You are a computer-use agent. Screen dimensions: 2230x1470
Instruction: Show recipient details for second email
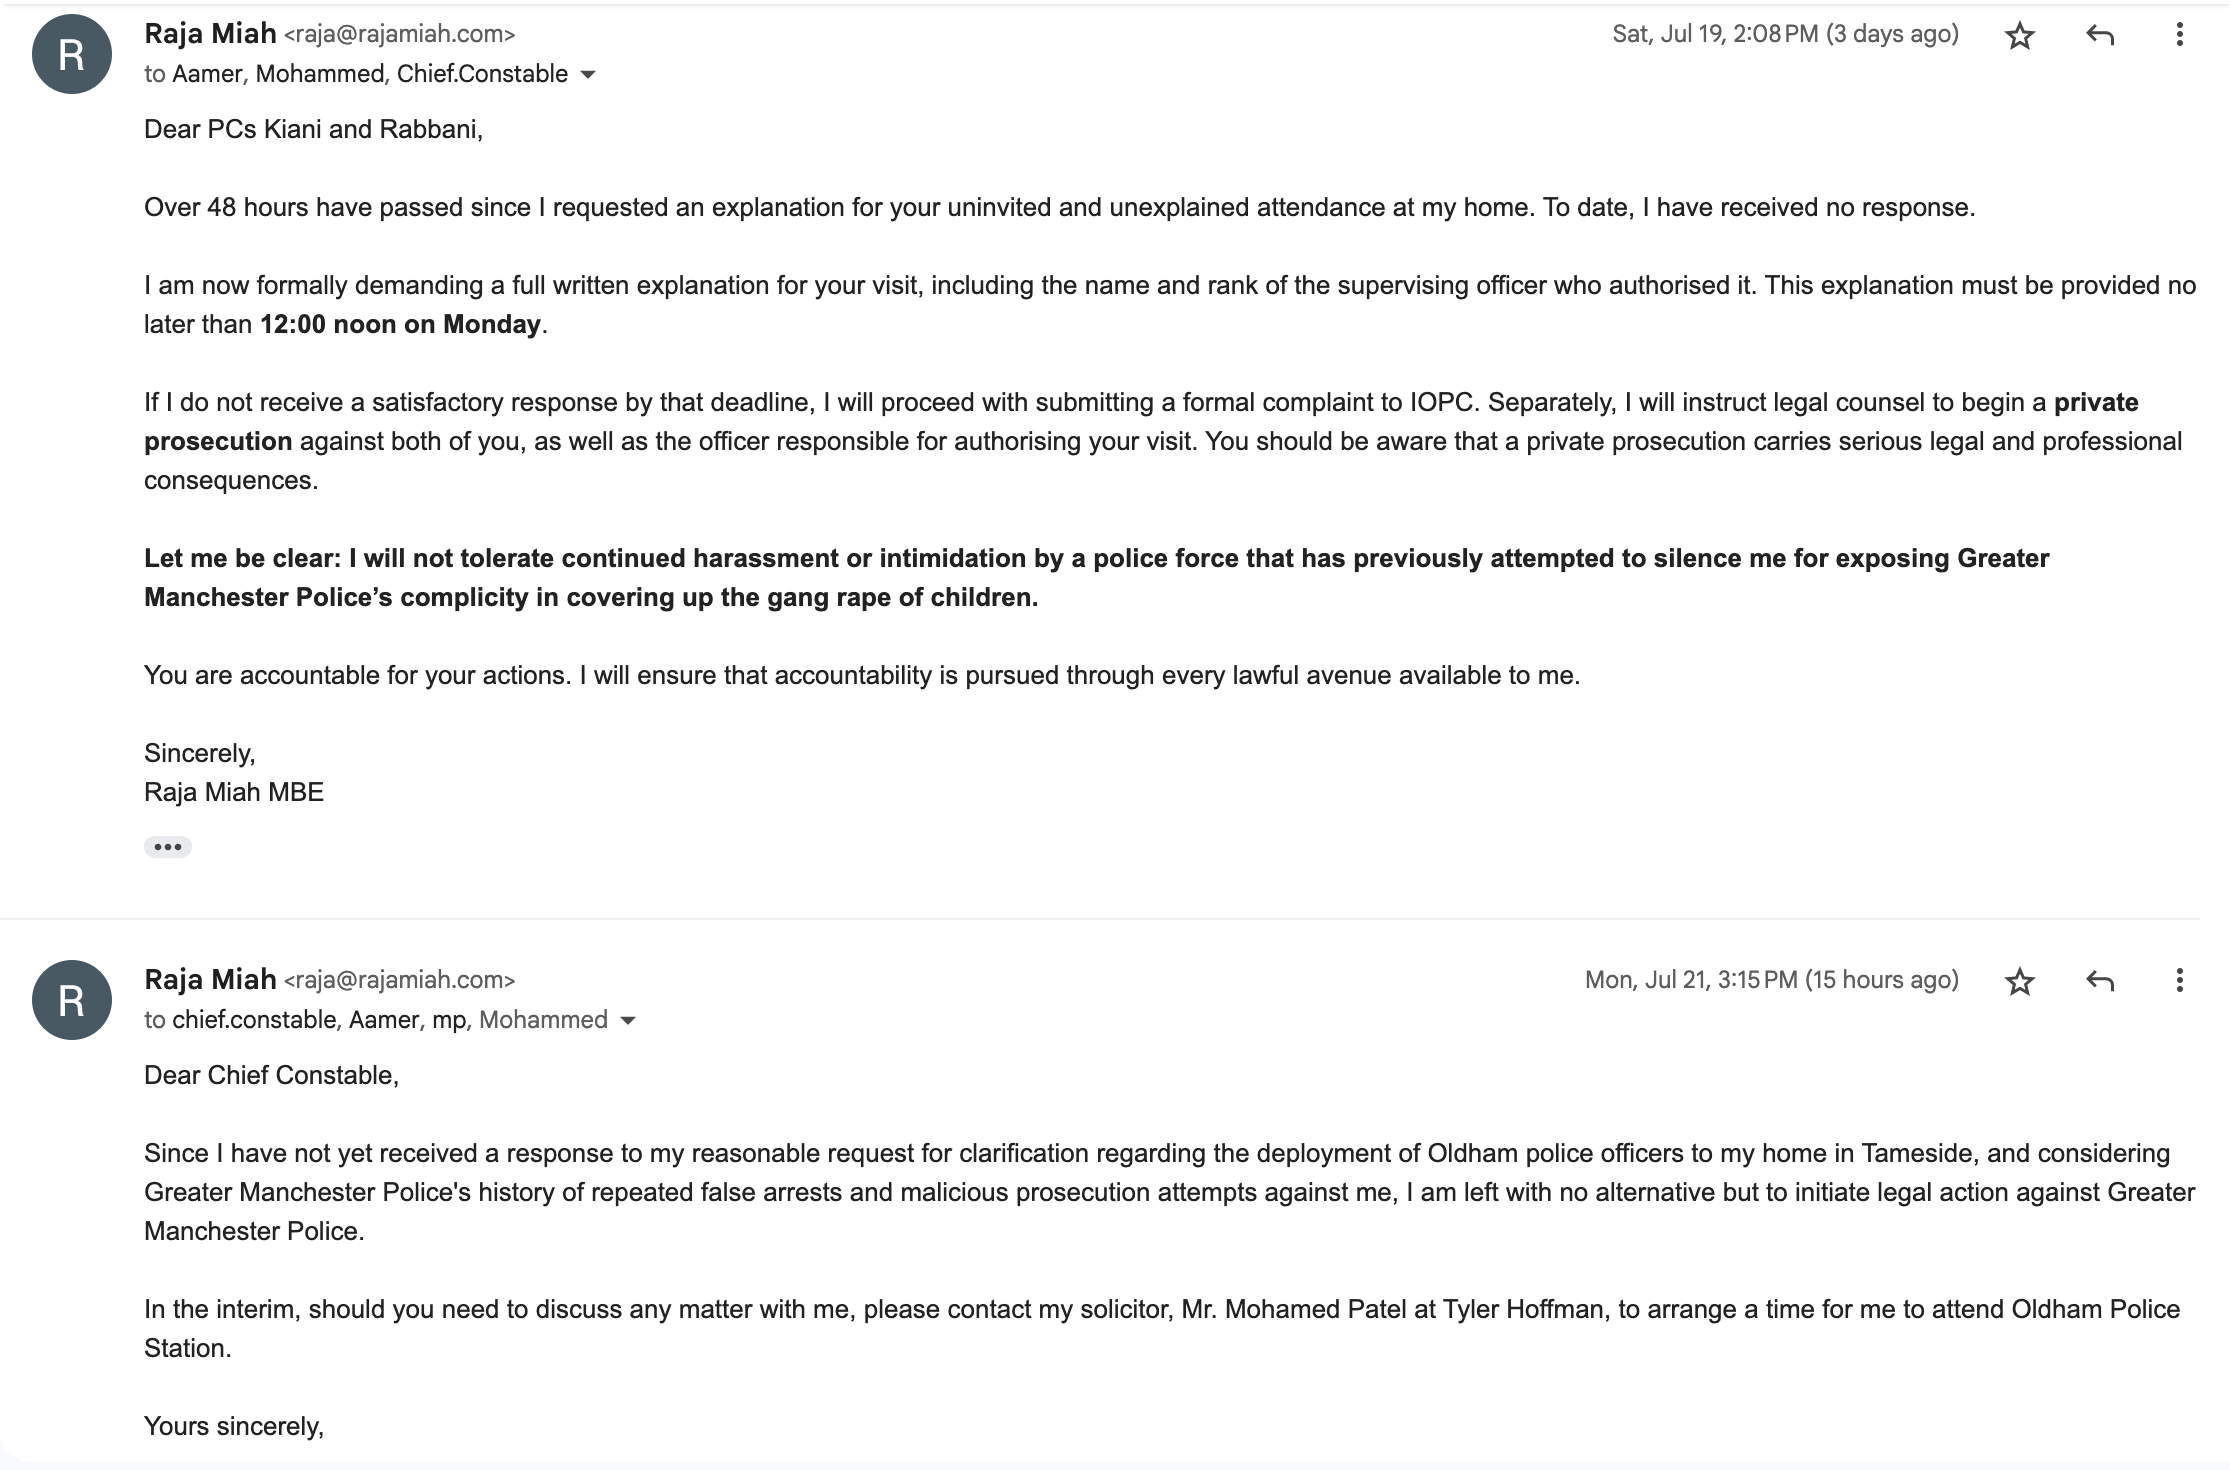tap(628, 1021)
